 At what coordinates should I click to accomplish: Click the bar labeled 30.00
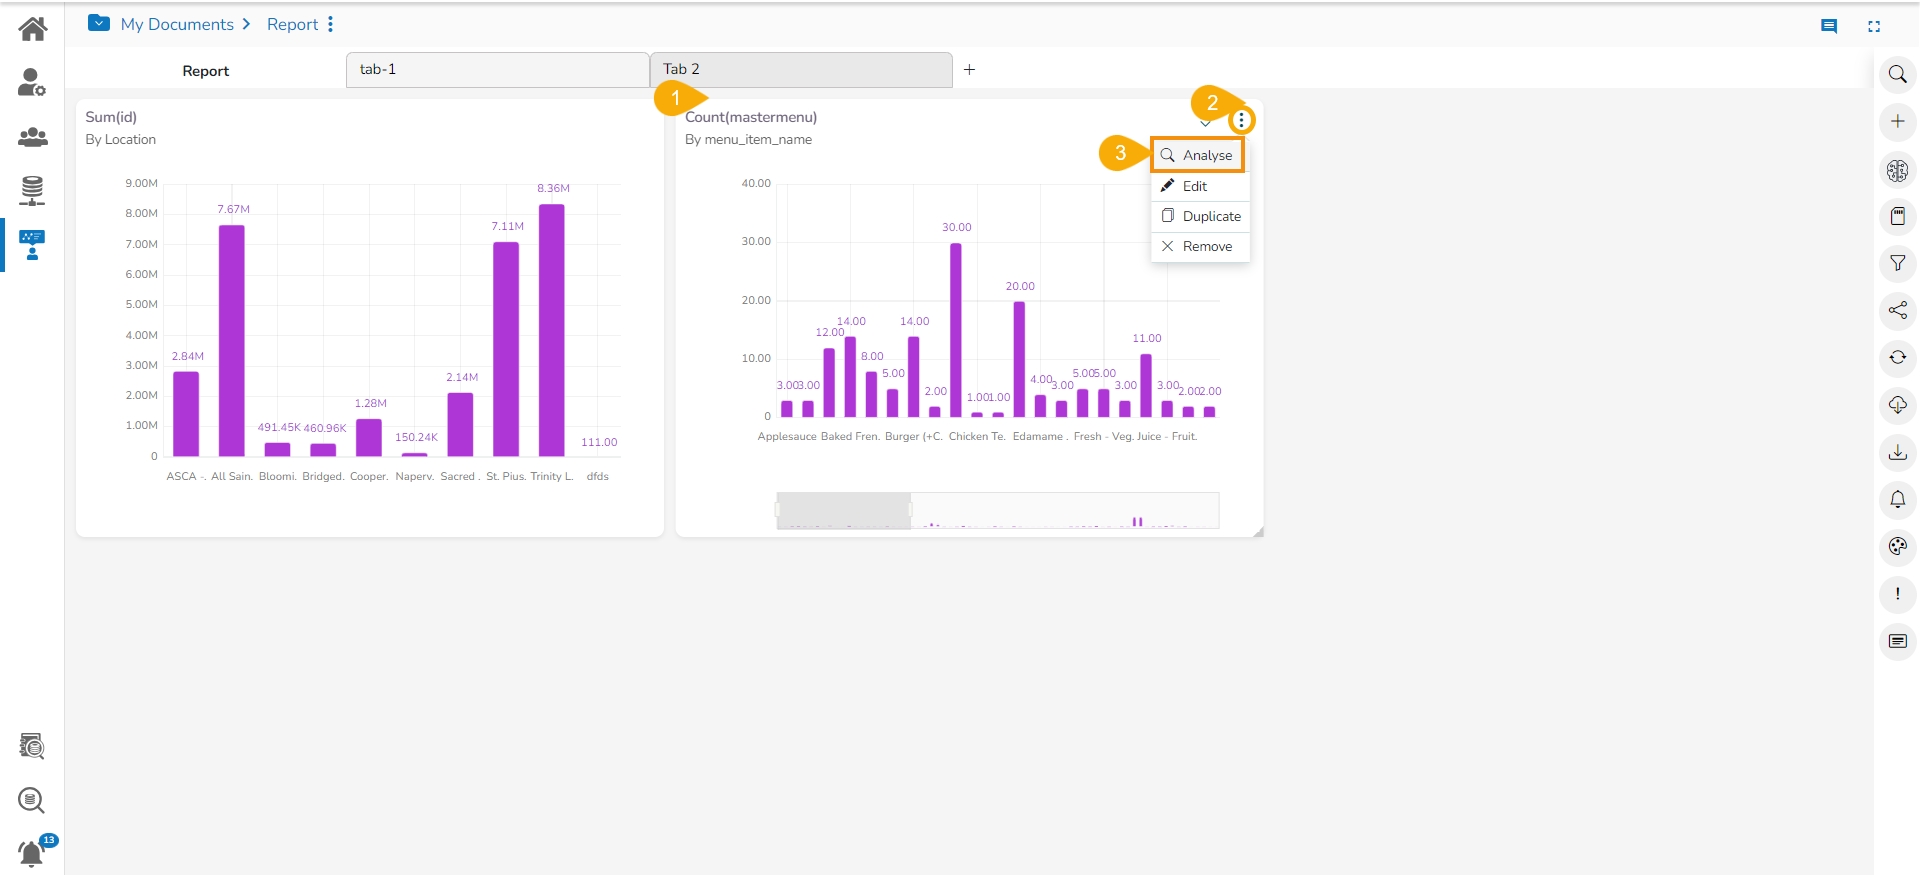(956, 330)
